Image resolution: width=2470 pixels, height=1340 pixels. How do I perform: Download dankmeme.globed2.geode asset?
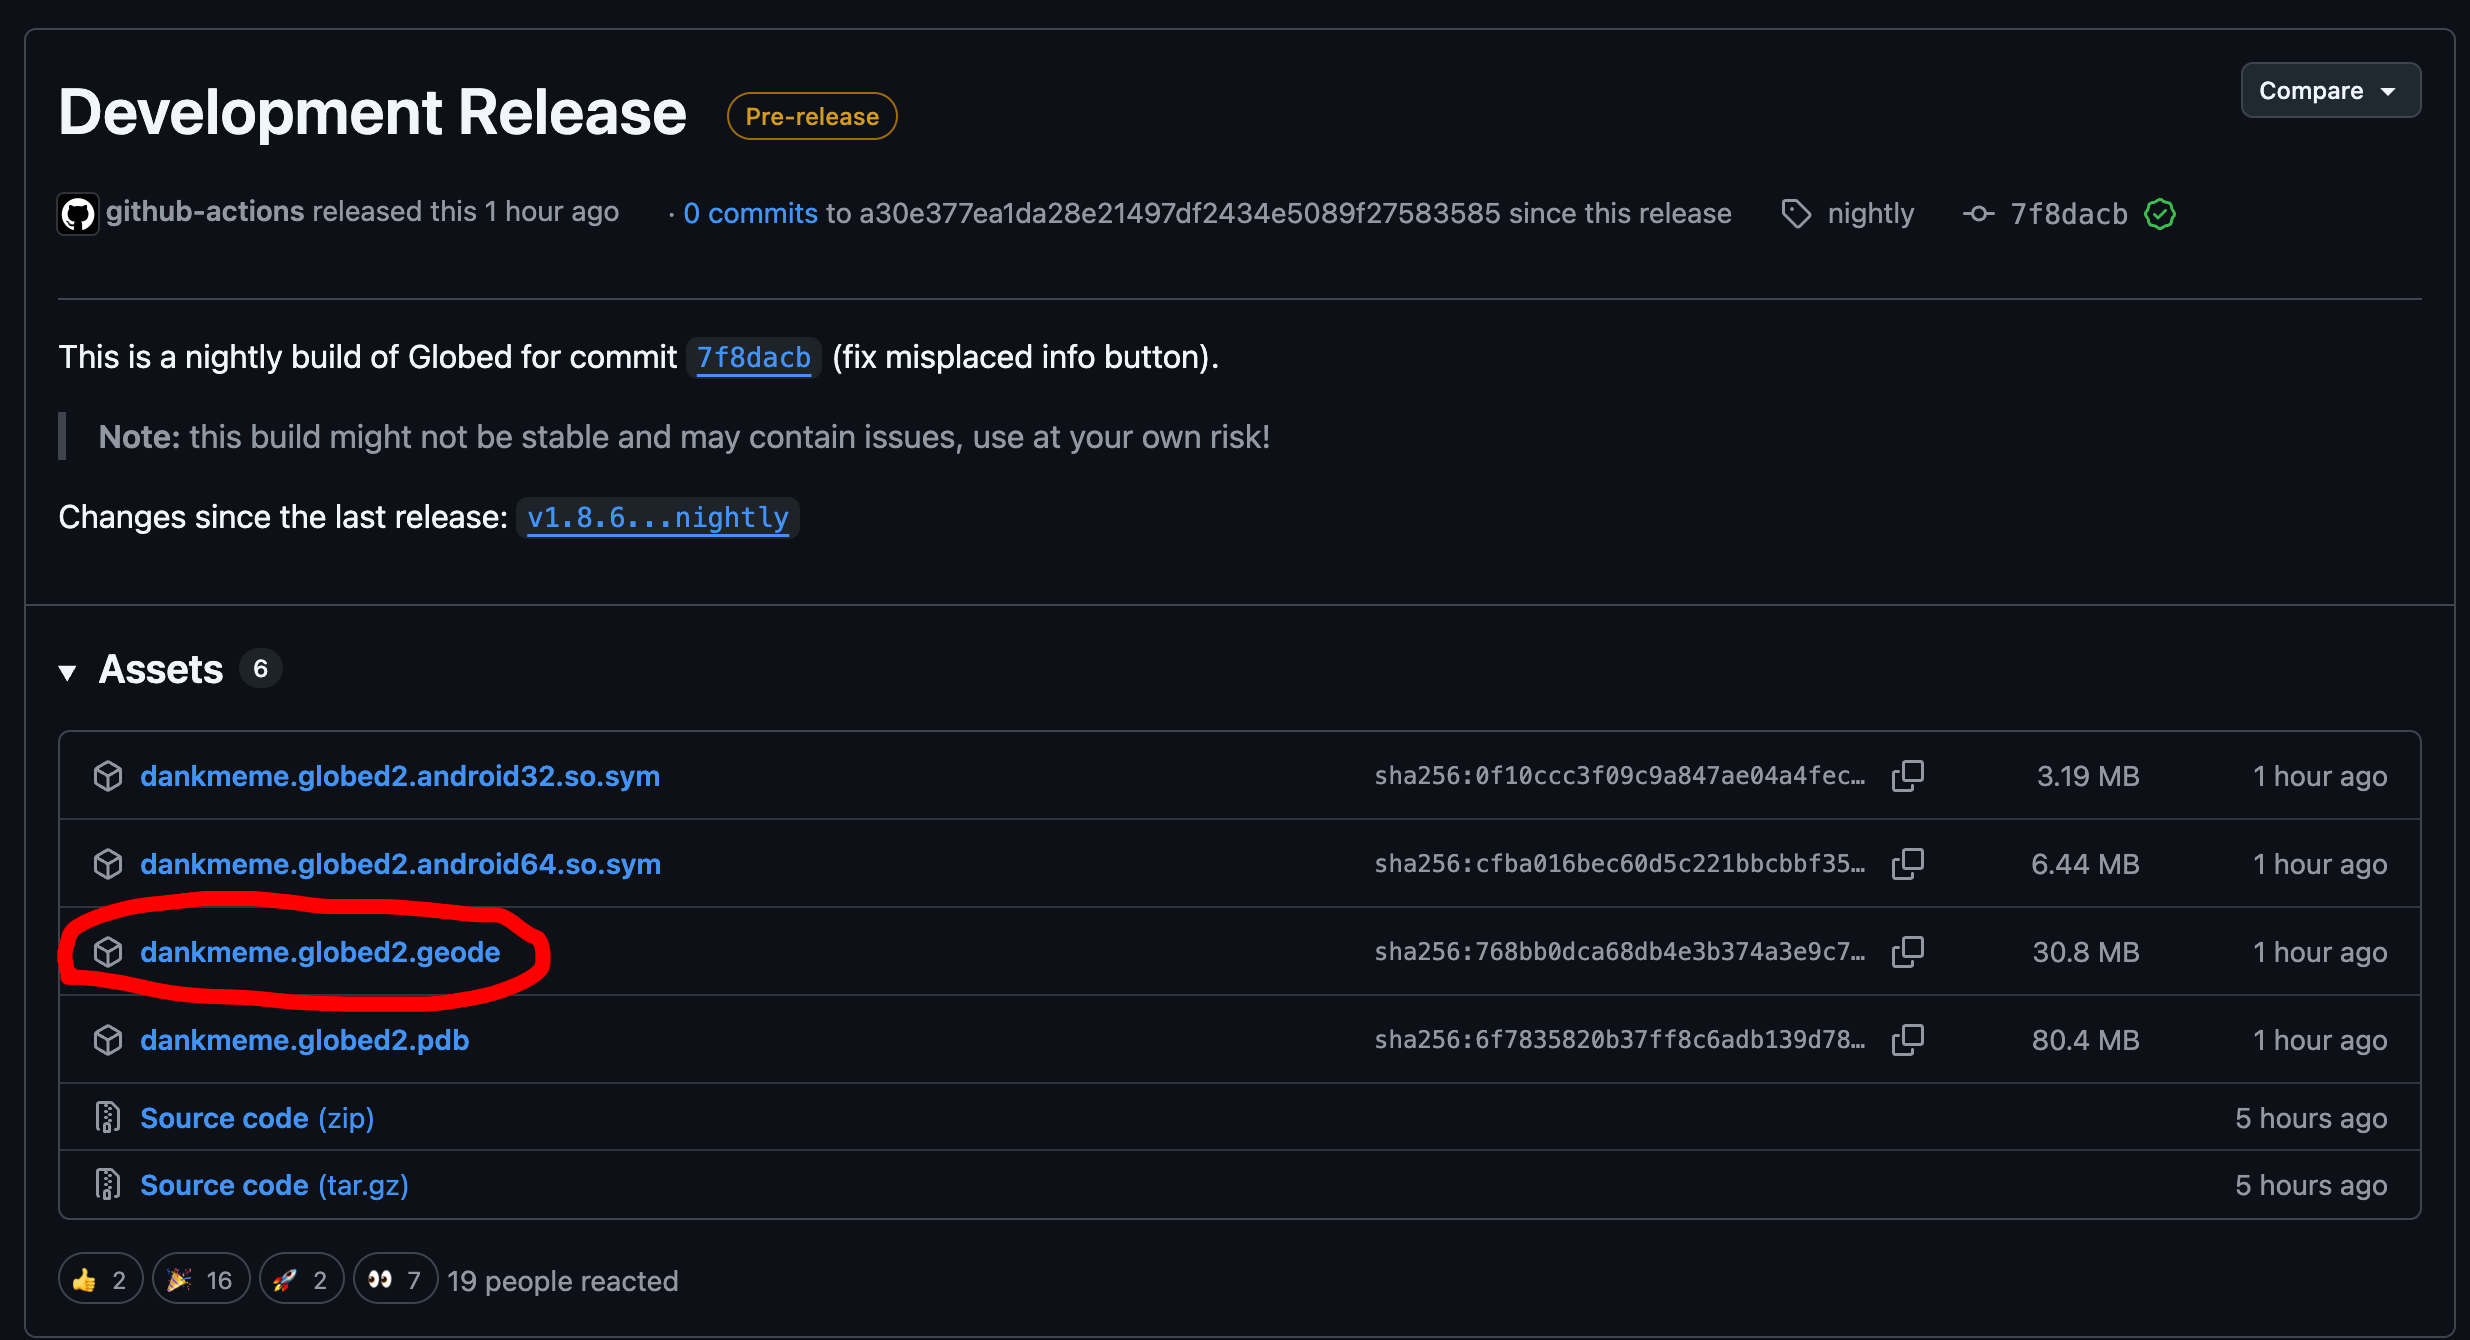pyautogui.click(x=320, y=952)
